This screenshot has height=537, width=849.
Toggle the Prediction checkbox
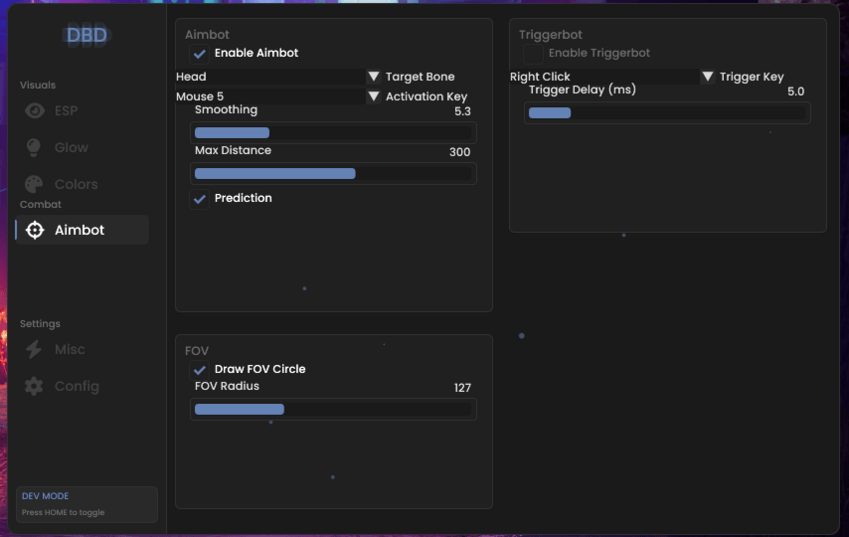point(199,199)
